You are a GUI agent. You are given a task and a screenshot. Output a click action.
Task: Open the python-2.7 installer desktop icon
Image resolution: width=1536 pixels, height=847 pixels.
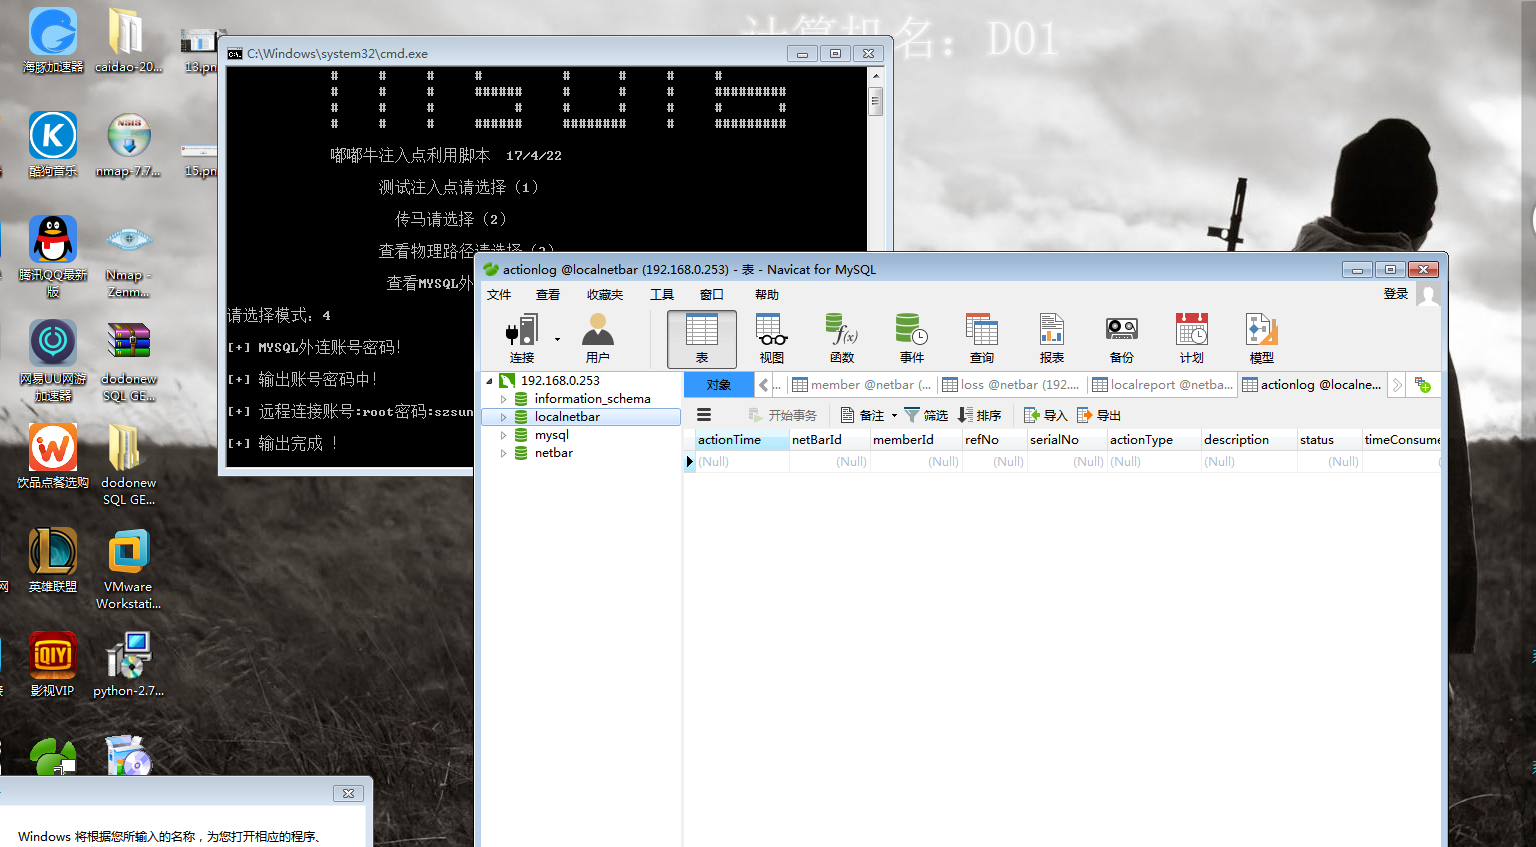pos(128,664)
